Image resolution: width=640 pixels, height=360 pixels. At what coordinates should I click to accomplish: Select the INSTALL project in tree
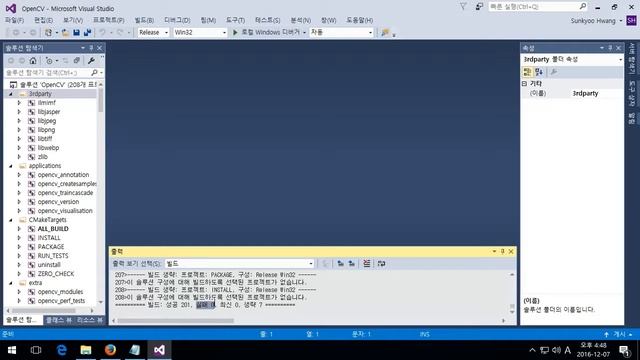[49, 238]
